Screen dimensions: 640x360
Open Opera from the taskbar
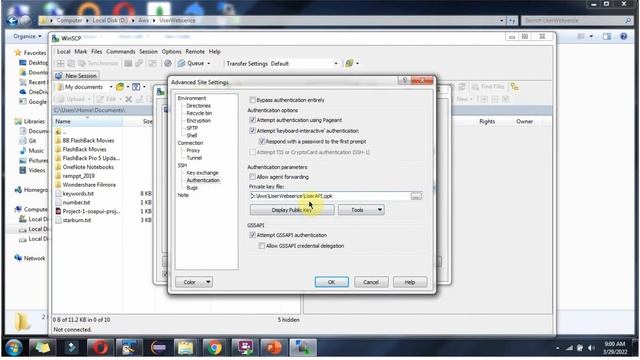pyautogui.click(x=100, y=348)
